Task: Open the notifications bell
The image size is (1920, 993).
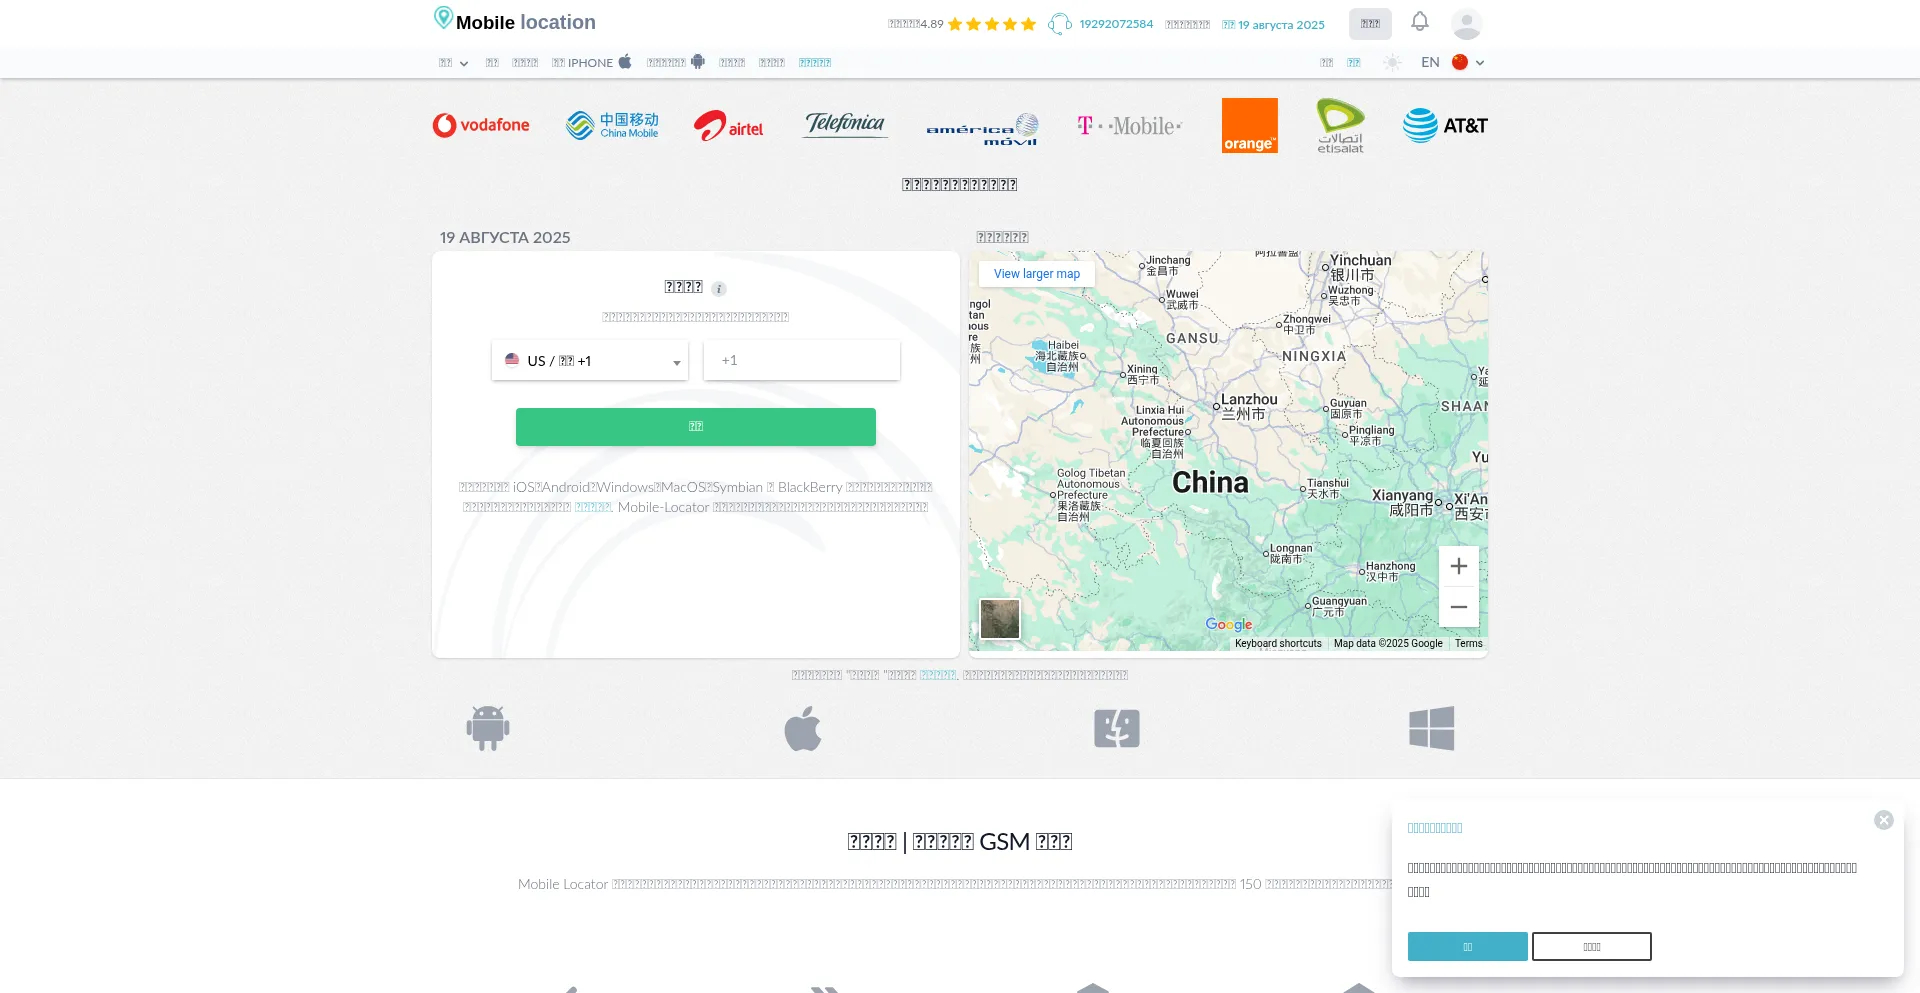Action: click(x=1420, y=22)
